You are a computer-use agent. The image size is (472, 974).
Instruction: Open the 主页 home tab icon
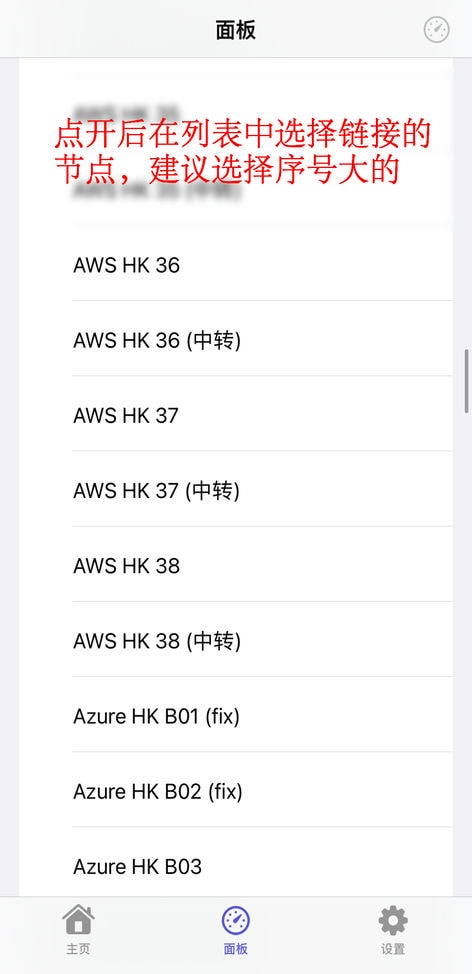click(78, 920)
